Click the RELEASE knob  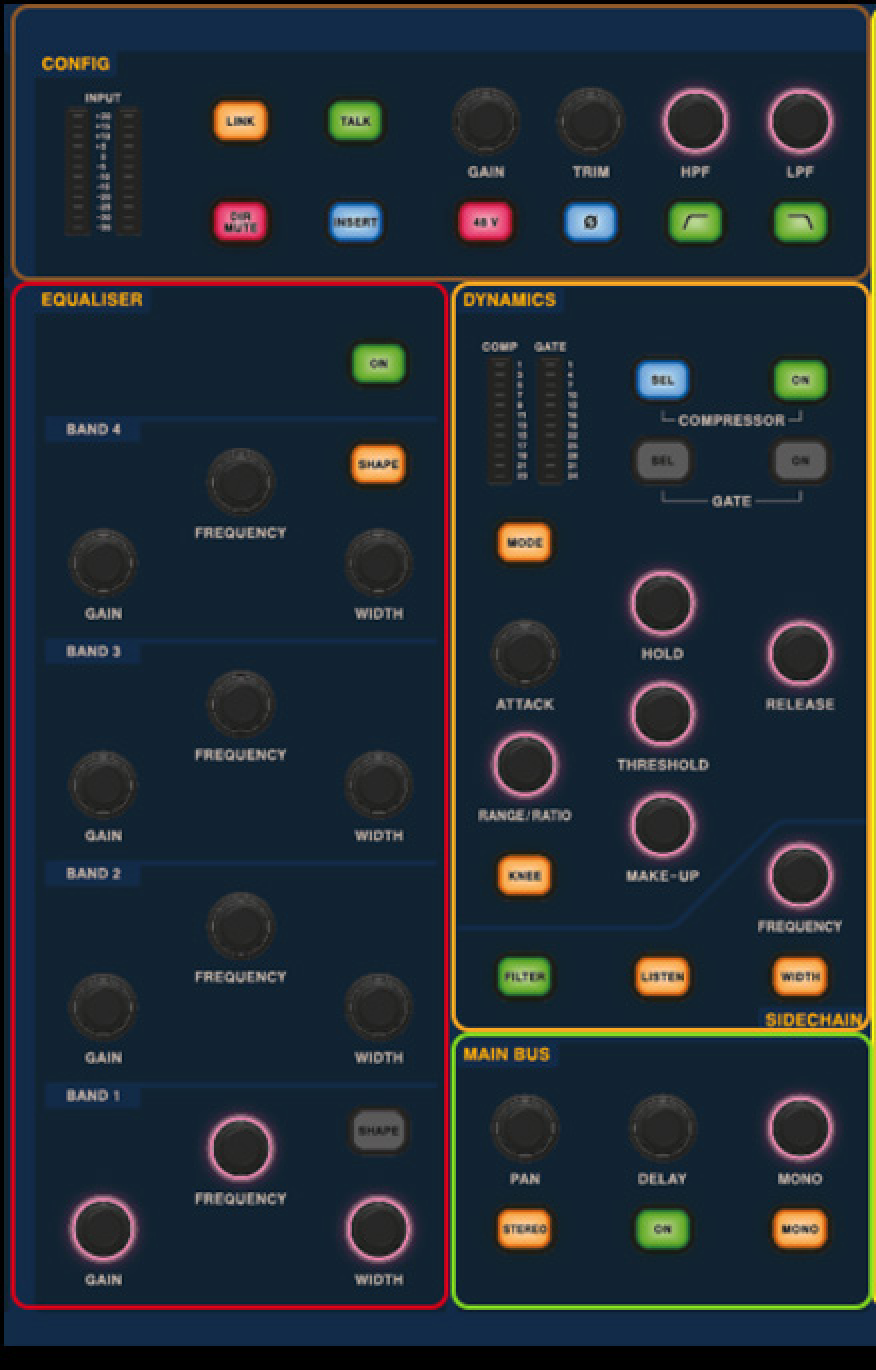tap(800, 653)
